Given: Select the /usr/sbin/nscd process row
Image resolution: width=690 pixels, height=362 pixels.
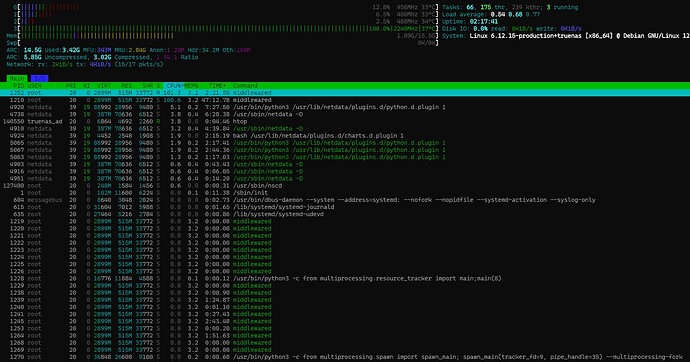Looking at the screenshot, I should (345, 186).
